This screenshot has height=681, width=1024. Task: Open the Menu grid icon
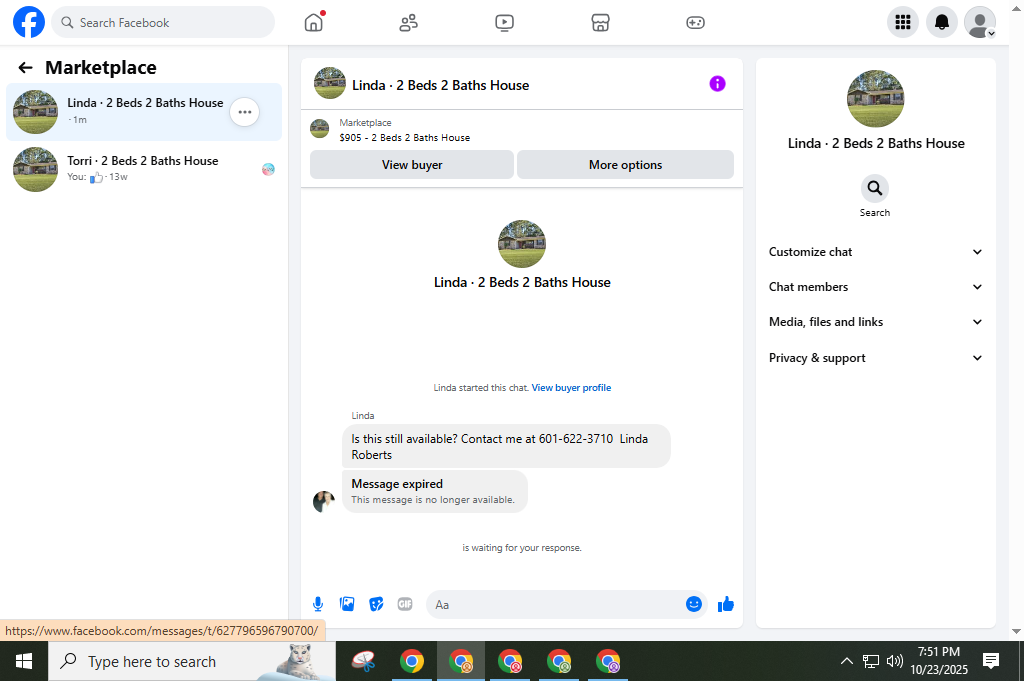point(903,22)
